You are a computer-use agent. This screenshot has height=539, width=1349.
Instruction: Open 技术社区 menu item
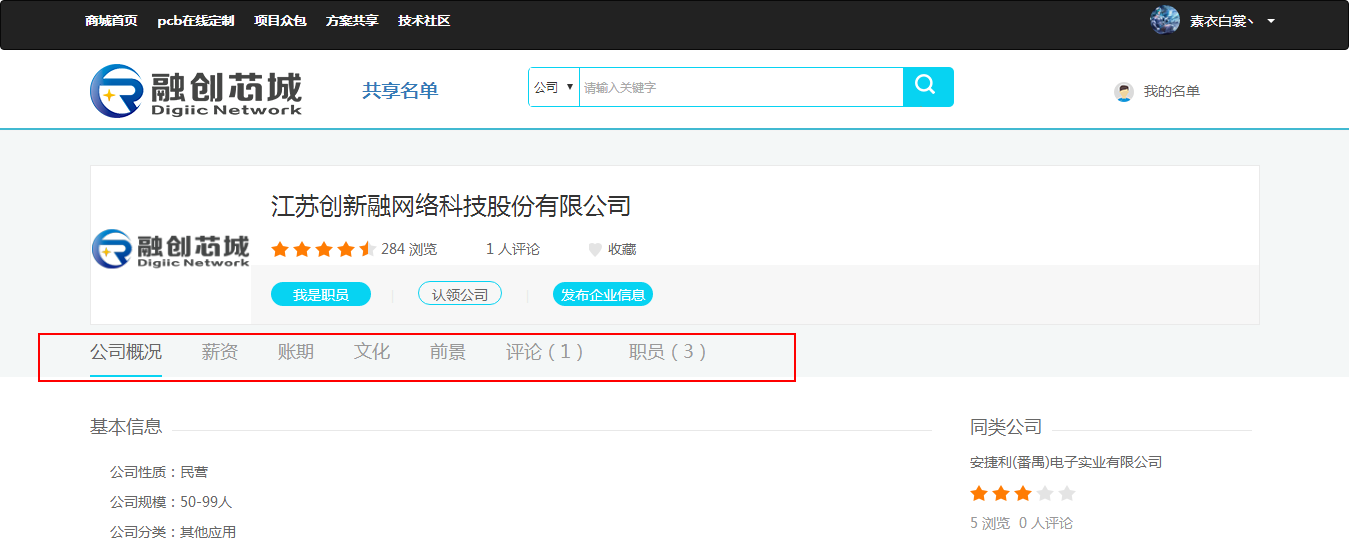pos(424,21)
